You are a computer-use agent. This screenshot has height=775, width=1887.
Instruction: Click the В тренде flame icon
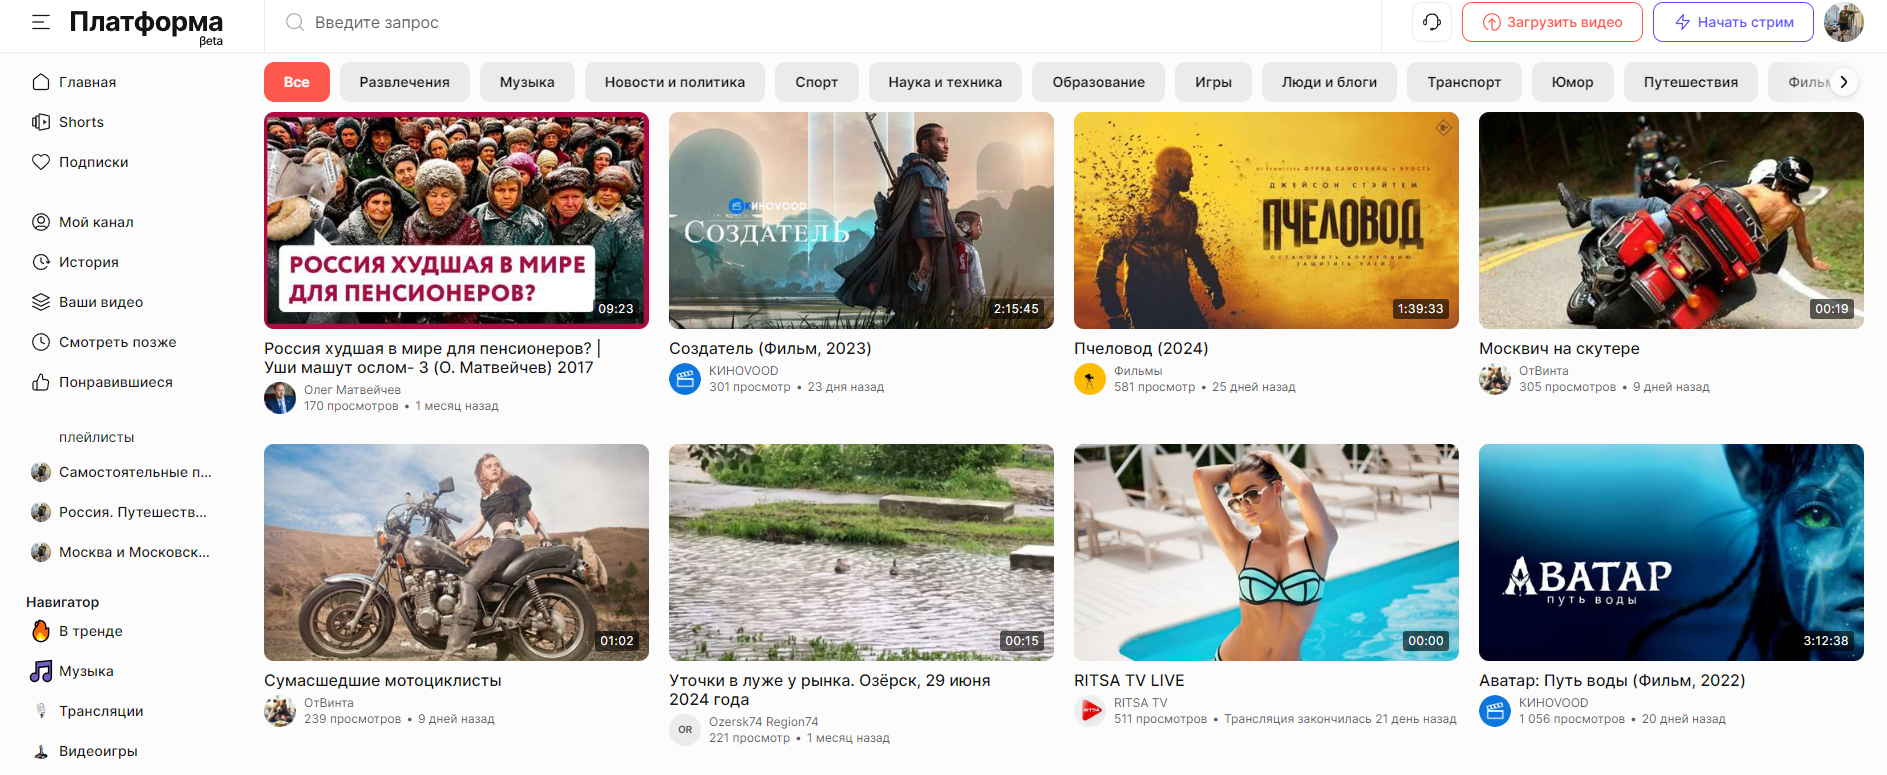(41, 631)
